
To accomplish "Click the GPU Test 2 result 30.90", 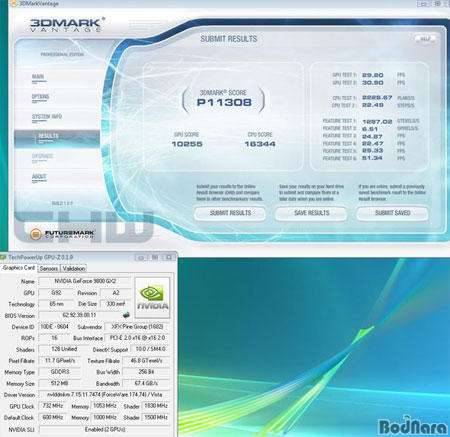I will [373, 83].
